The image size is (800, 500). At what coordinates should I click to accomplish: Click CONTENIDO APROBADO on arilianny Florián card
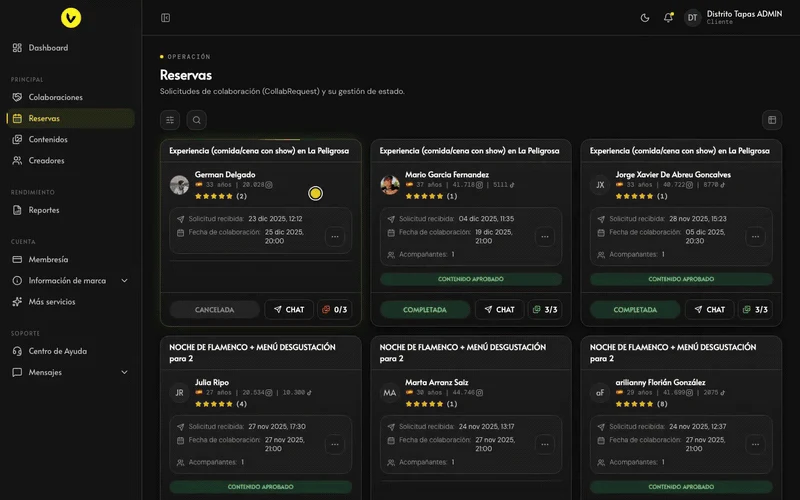tap(681, 487)
